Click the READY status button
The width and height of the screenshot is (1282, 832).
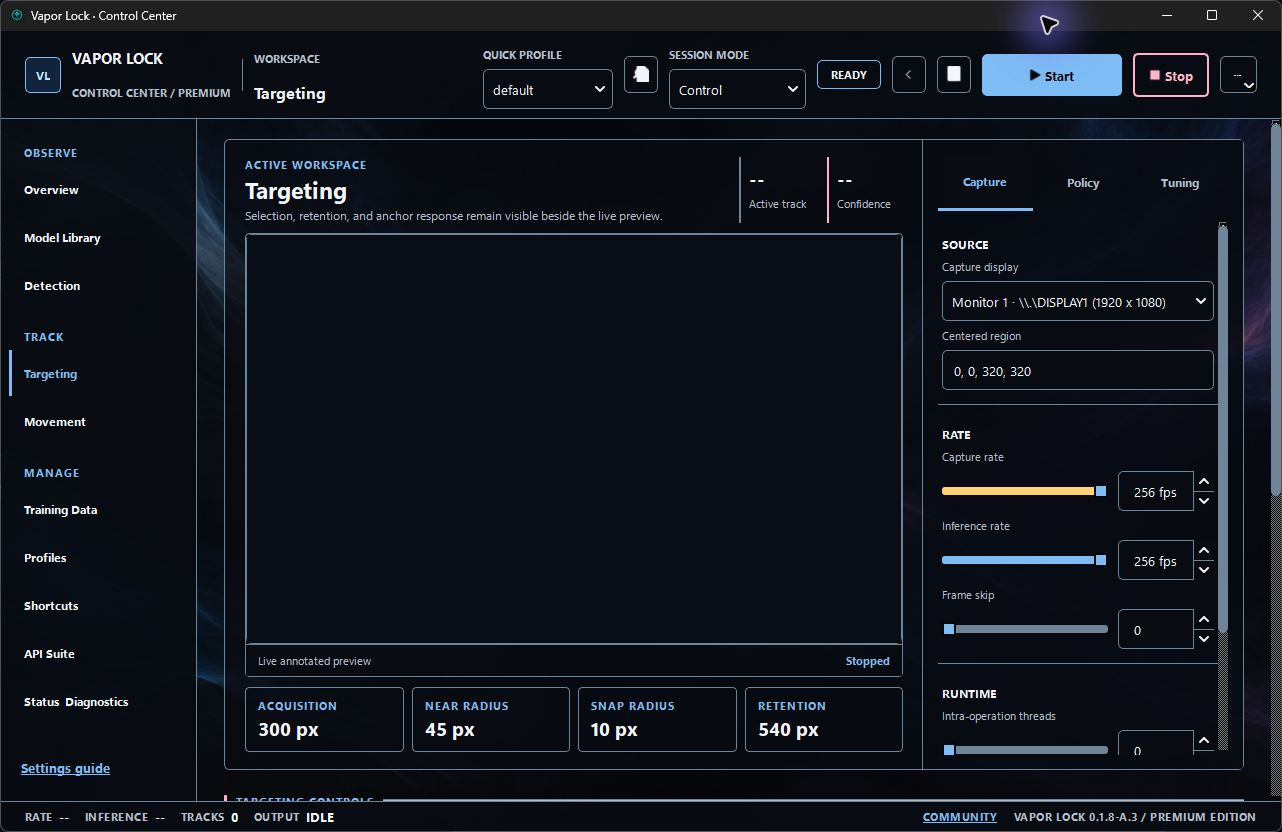pos(849,75)
